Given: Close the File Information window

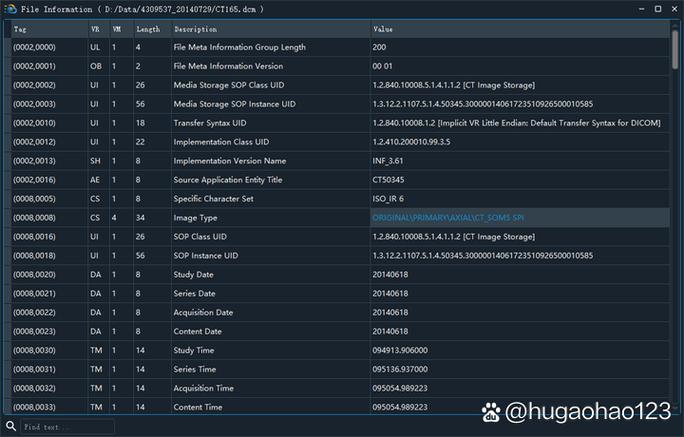Looking at the screenshot, I should [x=674, y=9].
